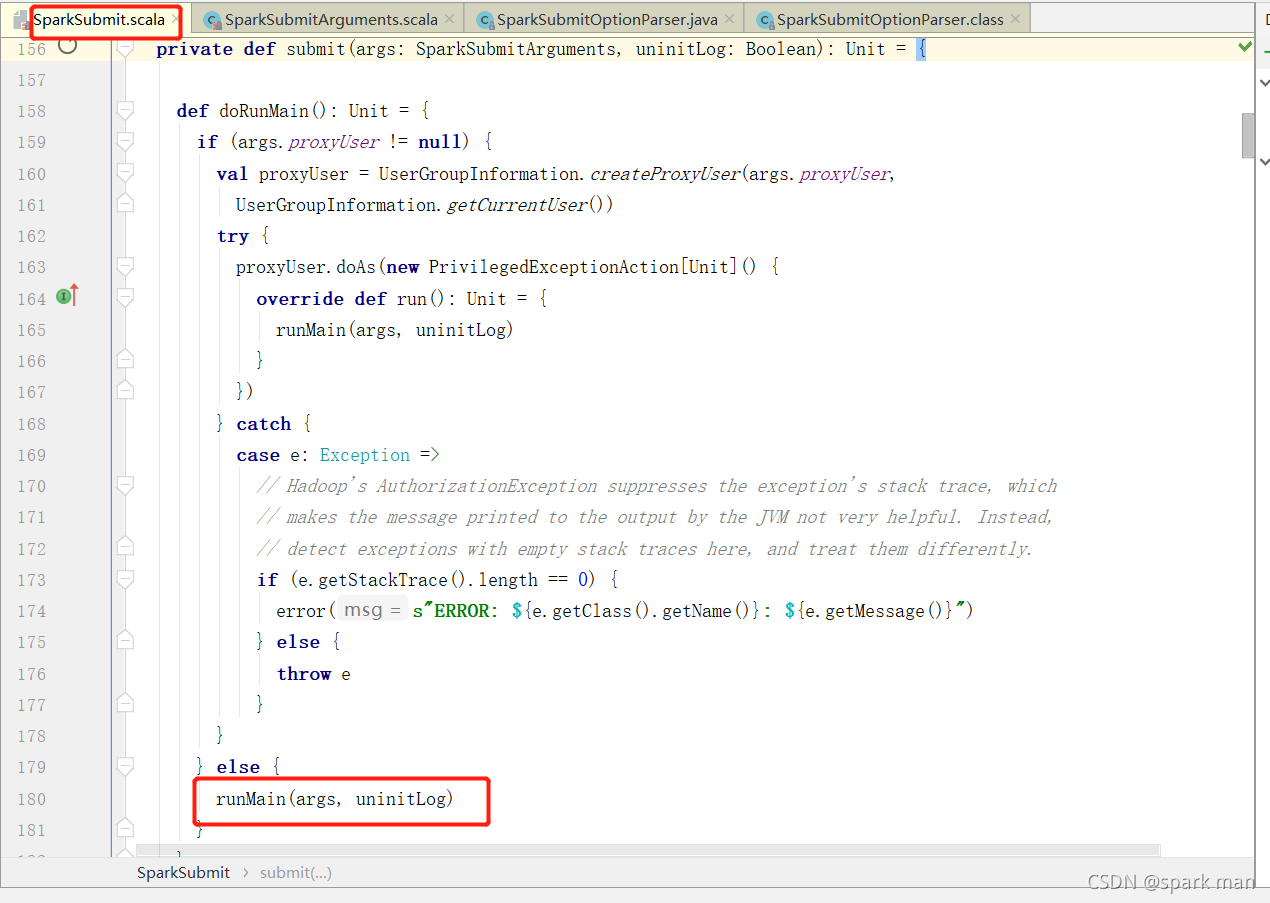Click the class icon on SparkSubmitOptionParser.java tab
This screenshot has height=903, width=1270.
[485, 20]
